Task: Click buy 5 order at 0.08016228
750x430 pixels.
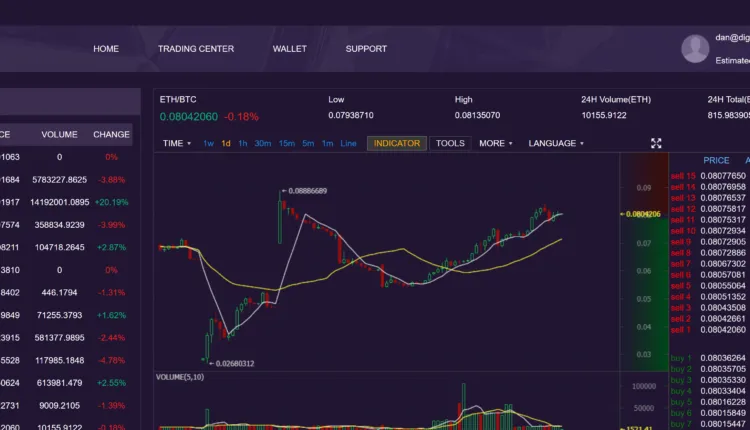Action: (x=708, y=402)
